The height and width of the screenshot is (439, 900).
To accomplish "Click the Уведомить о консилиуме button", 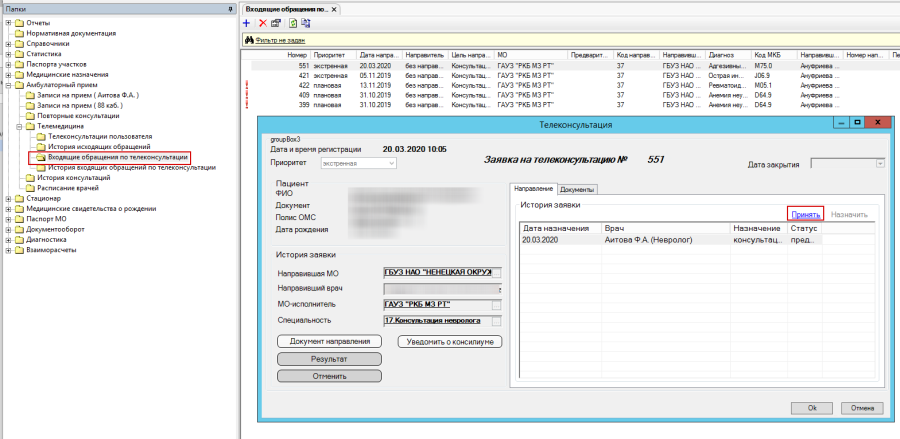I will point(450,342).
